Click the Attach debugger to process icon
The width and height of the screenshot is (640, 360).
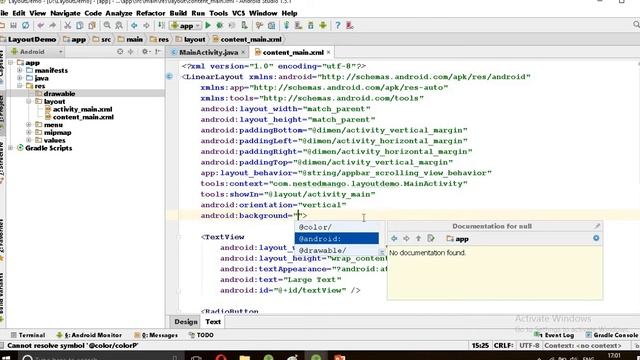[244, 26]
